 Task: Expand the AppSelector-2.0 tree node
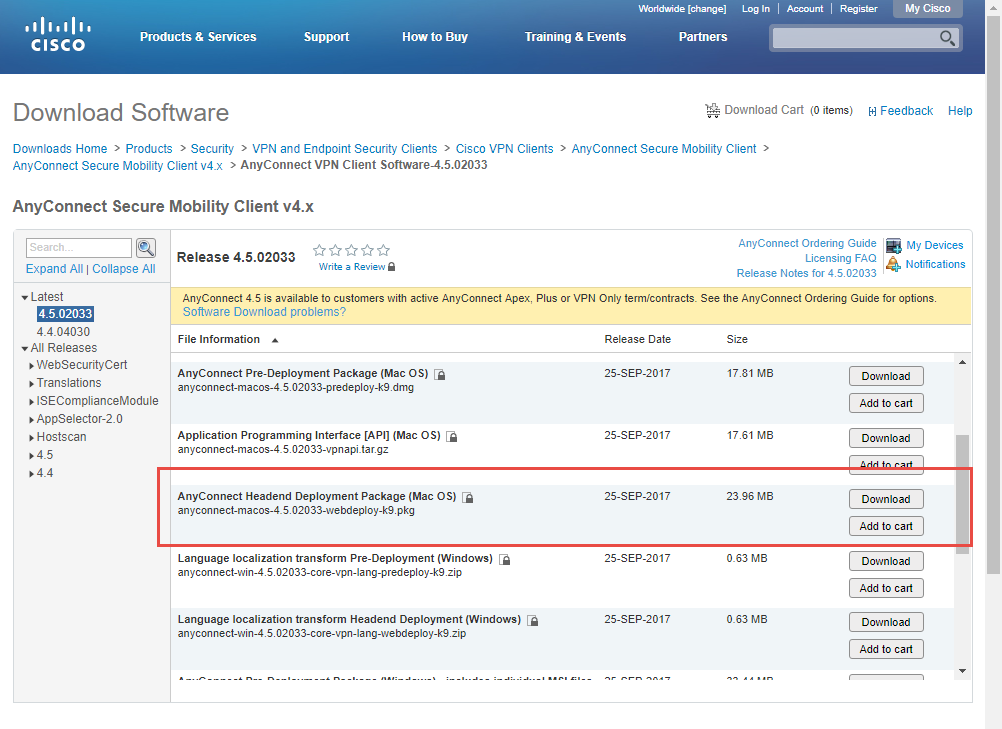tap(31, 419)
